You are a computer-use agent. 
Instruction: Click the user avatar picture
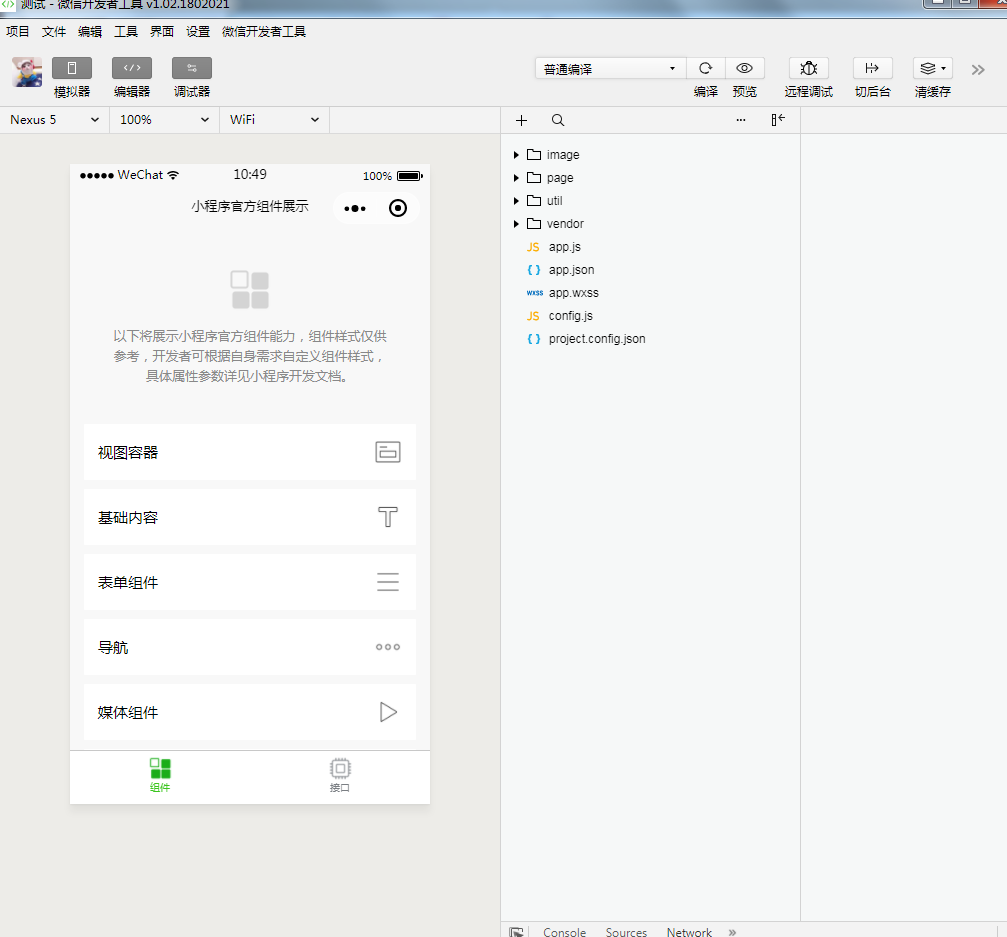pos(27,72)
